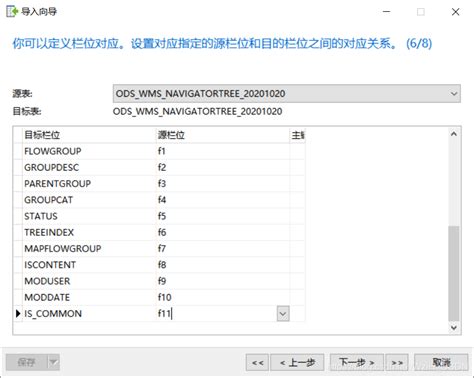Screen dimensions: 474x378
Task: Go to first step with << button
Action: point(257,362)
